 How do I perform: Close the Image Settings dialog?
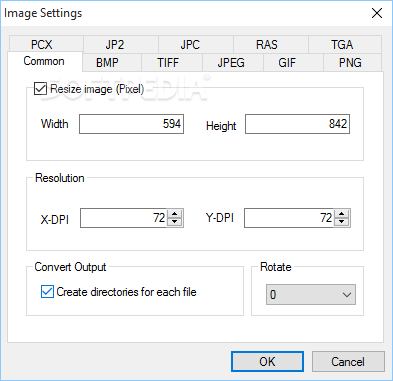(x=377, y=13)
